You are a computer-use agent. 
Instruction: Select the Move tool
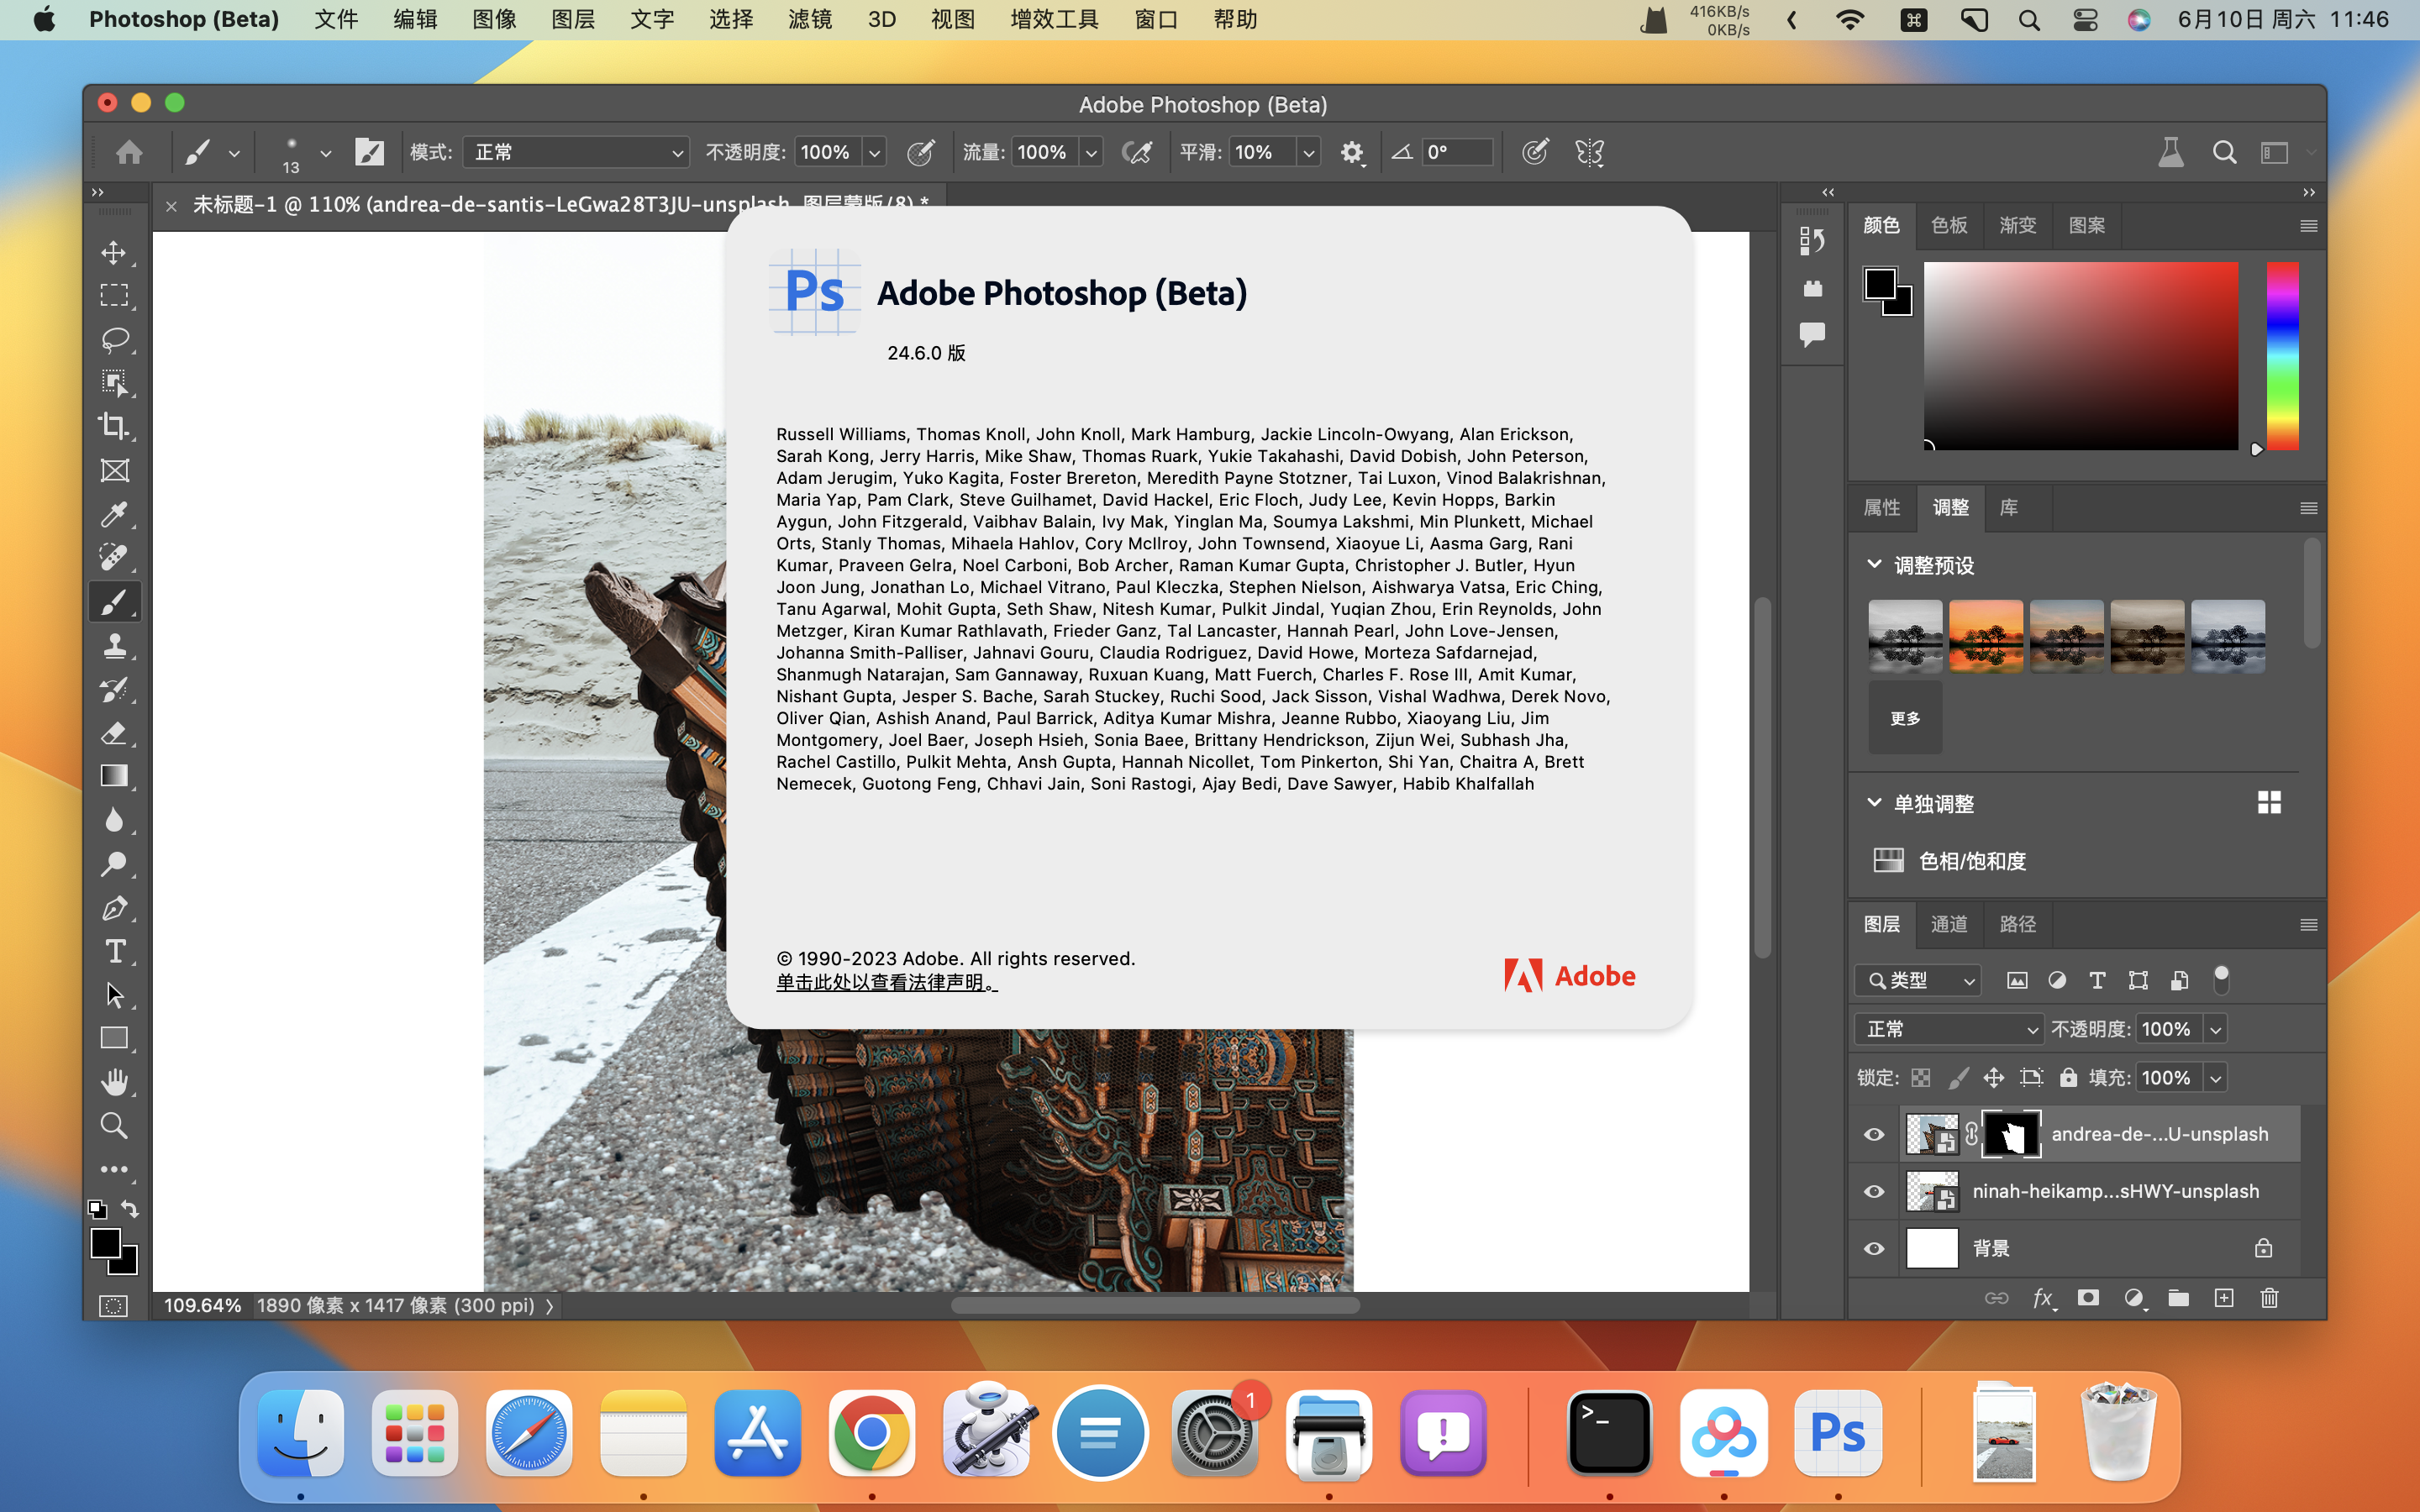[x=114, y=252]
